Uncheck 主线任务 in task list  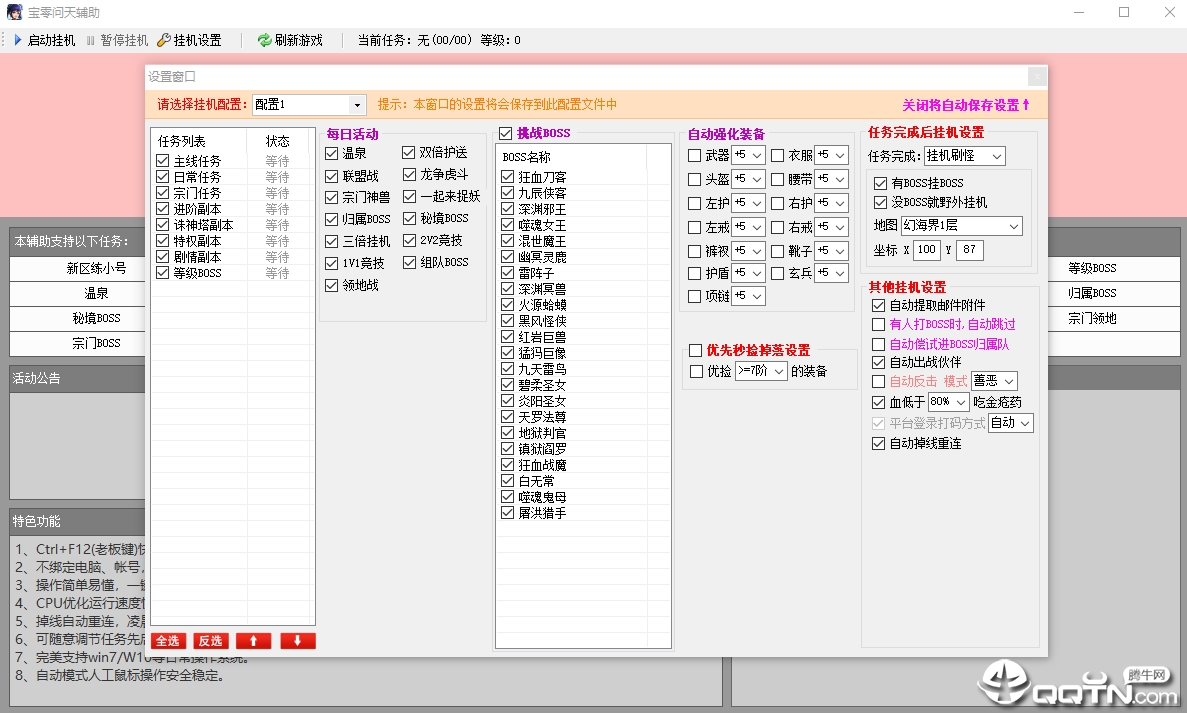(x=163, y=160)
